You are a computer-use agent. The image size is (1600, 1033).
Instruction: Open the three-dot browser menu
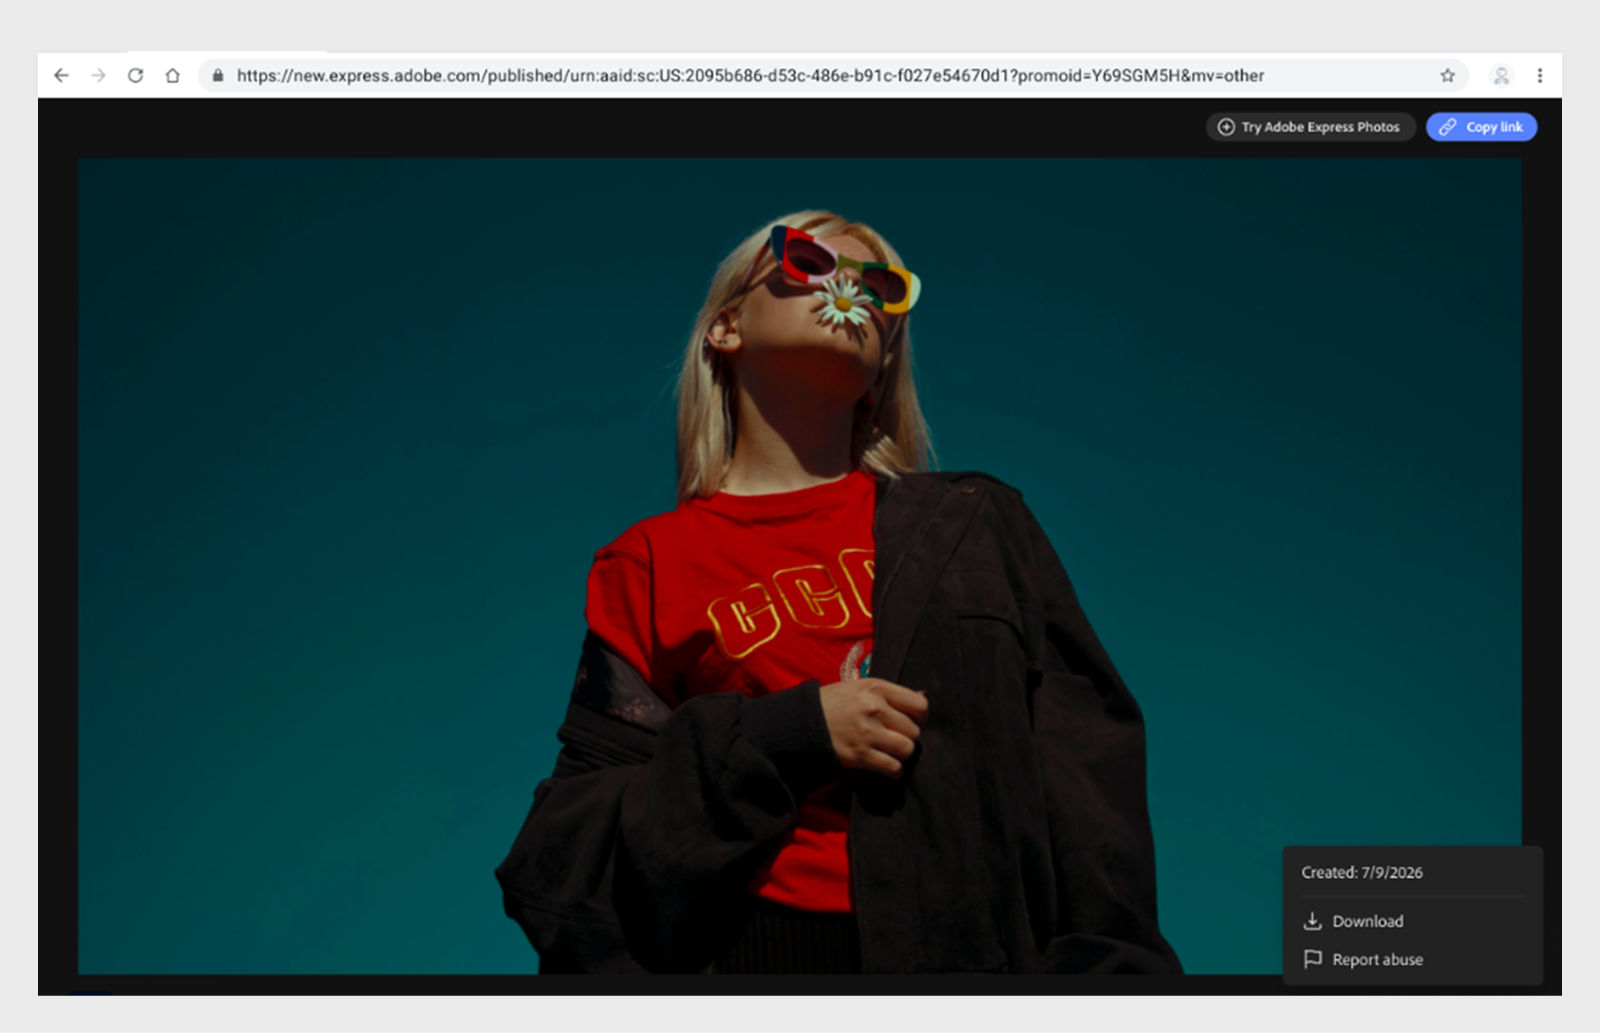[1539, 75]
